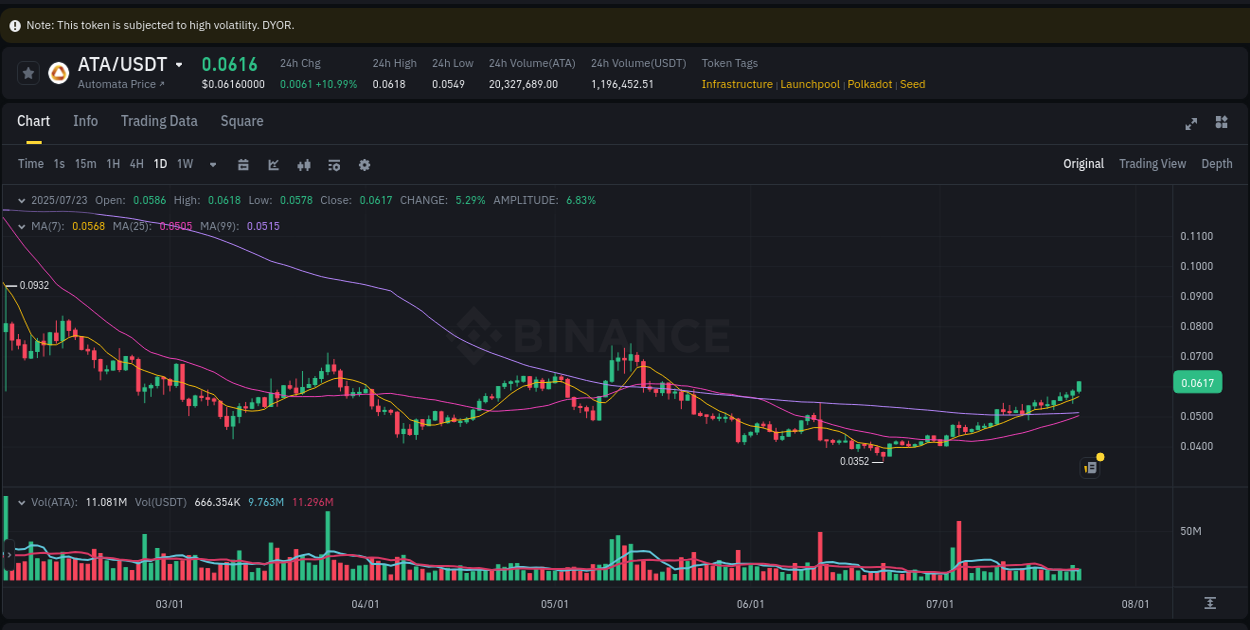The width and height of the screenshot is (1250, 630).
Task: Open the Depth chart view
Action: 1217,163
